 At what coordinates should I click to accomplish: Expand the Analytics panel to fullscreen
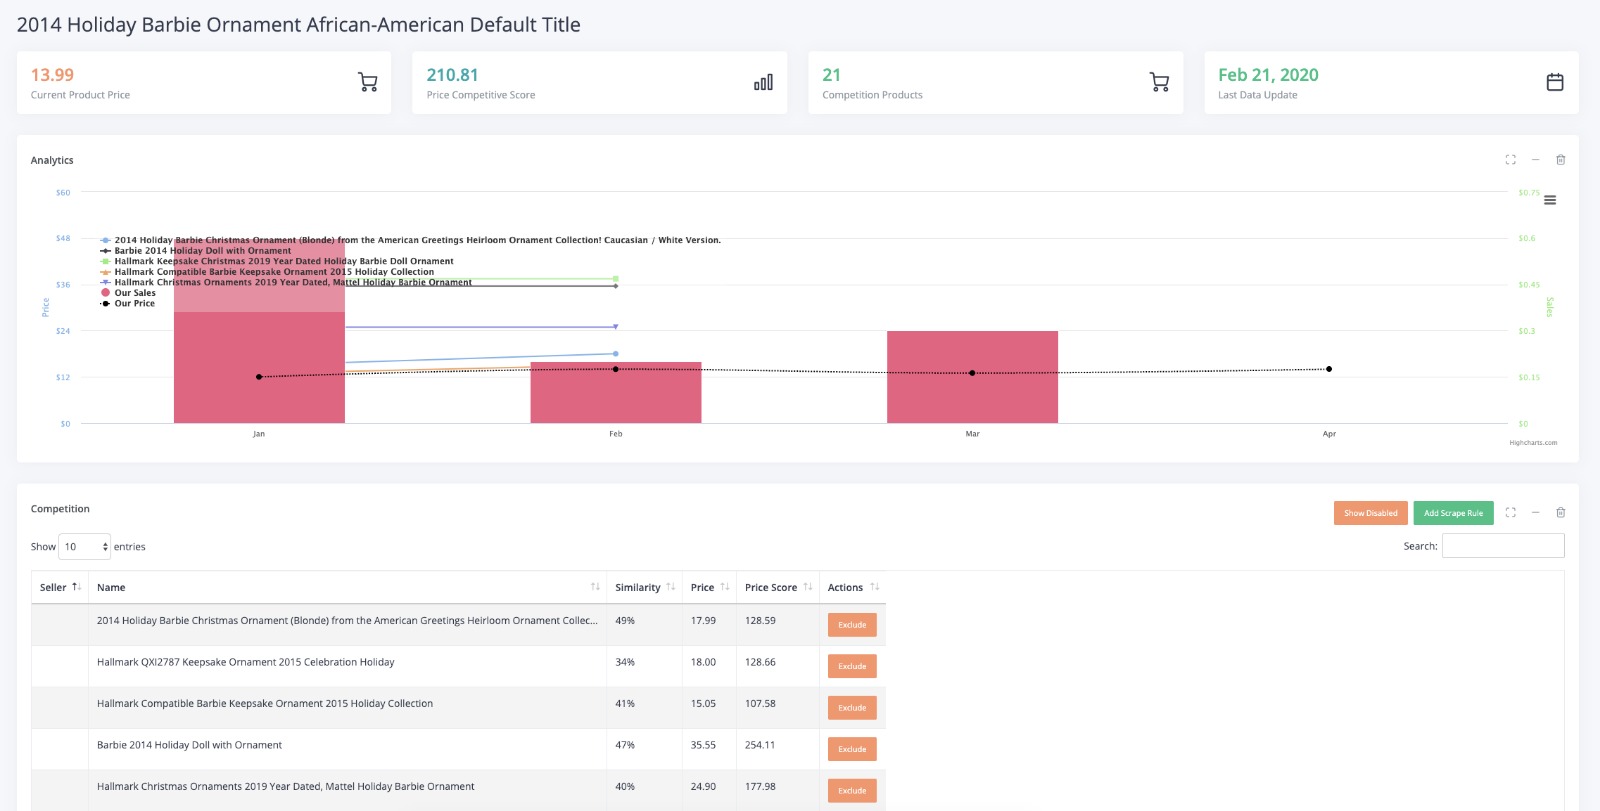[1510, 160]
